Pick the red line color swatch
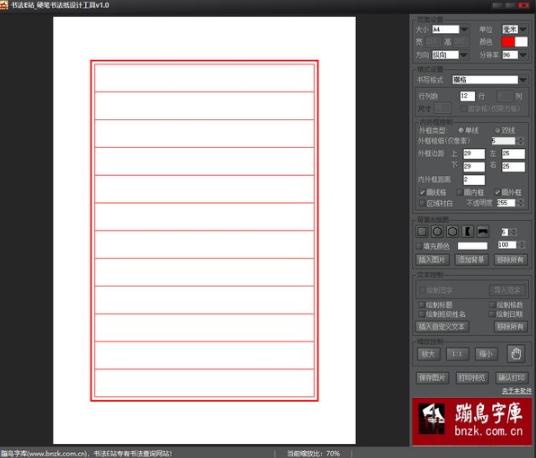Viewport: 536px width, 458px height. [508, 42]
